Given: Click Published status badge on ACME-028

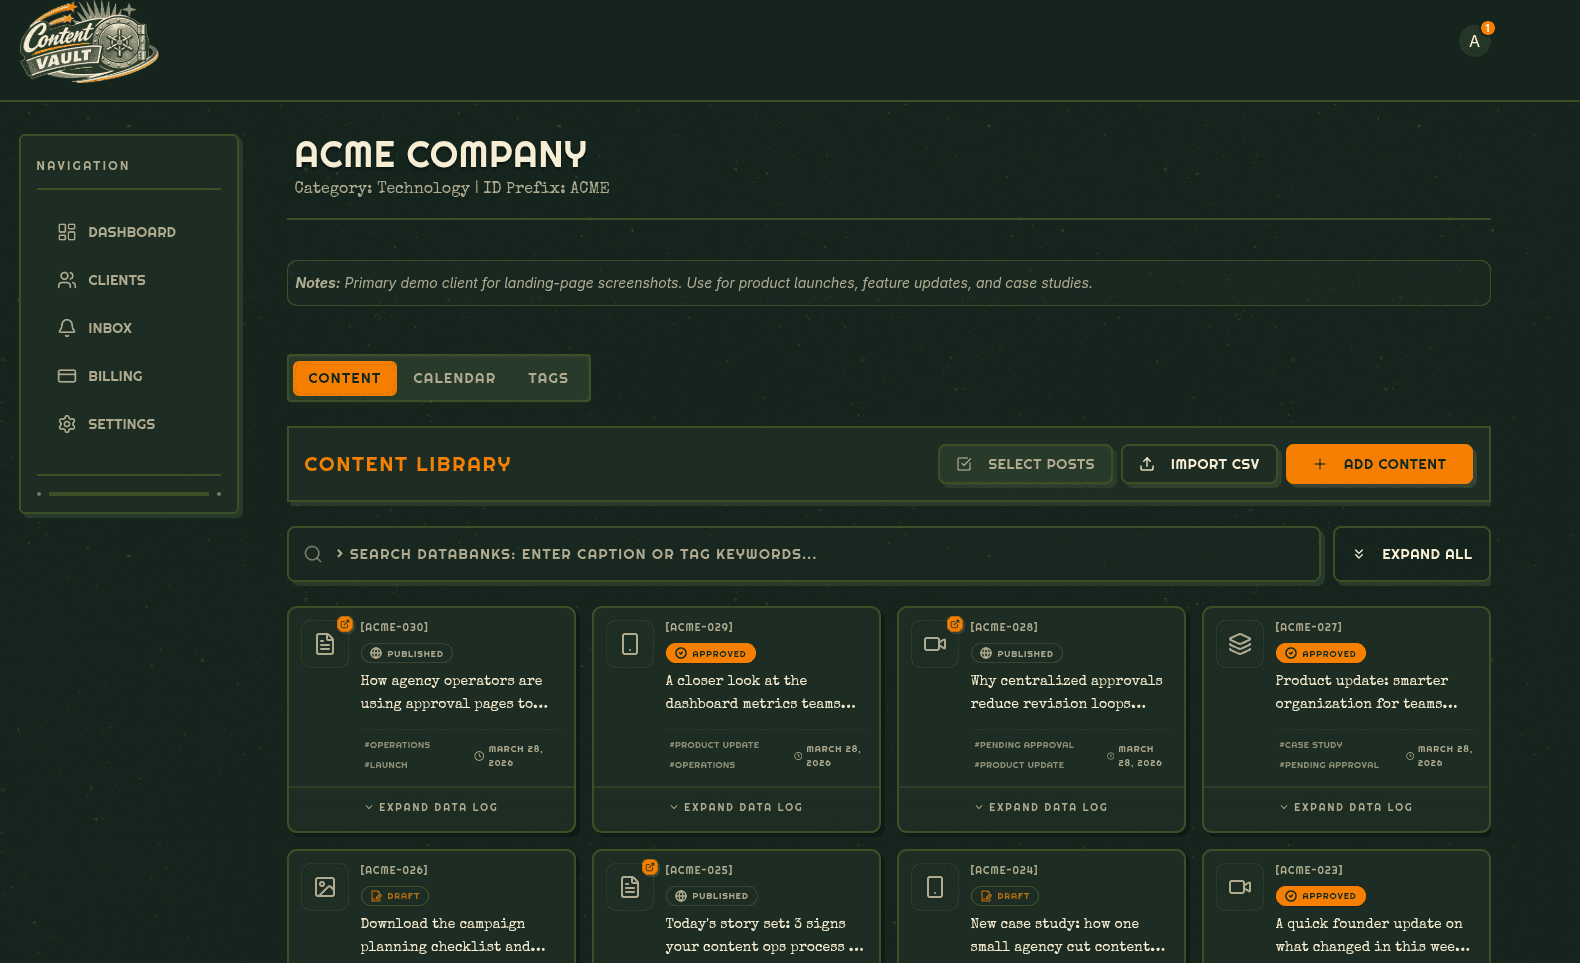Looking at the screenshot, I should [x=1017, y=653].
